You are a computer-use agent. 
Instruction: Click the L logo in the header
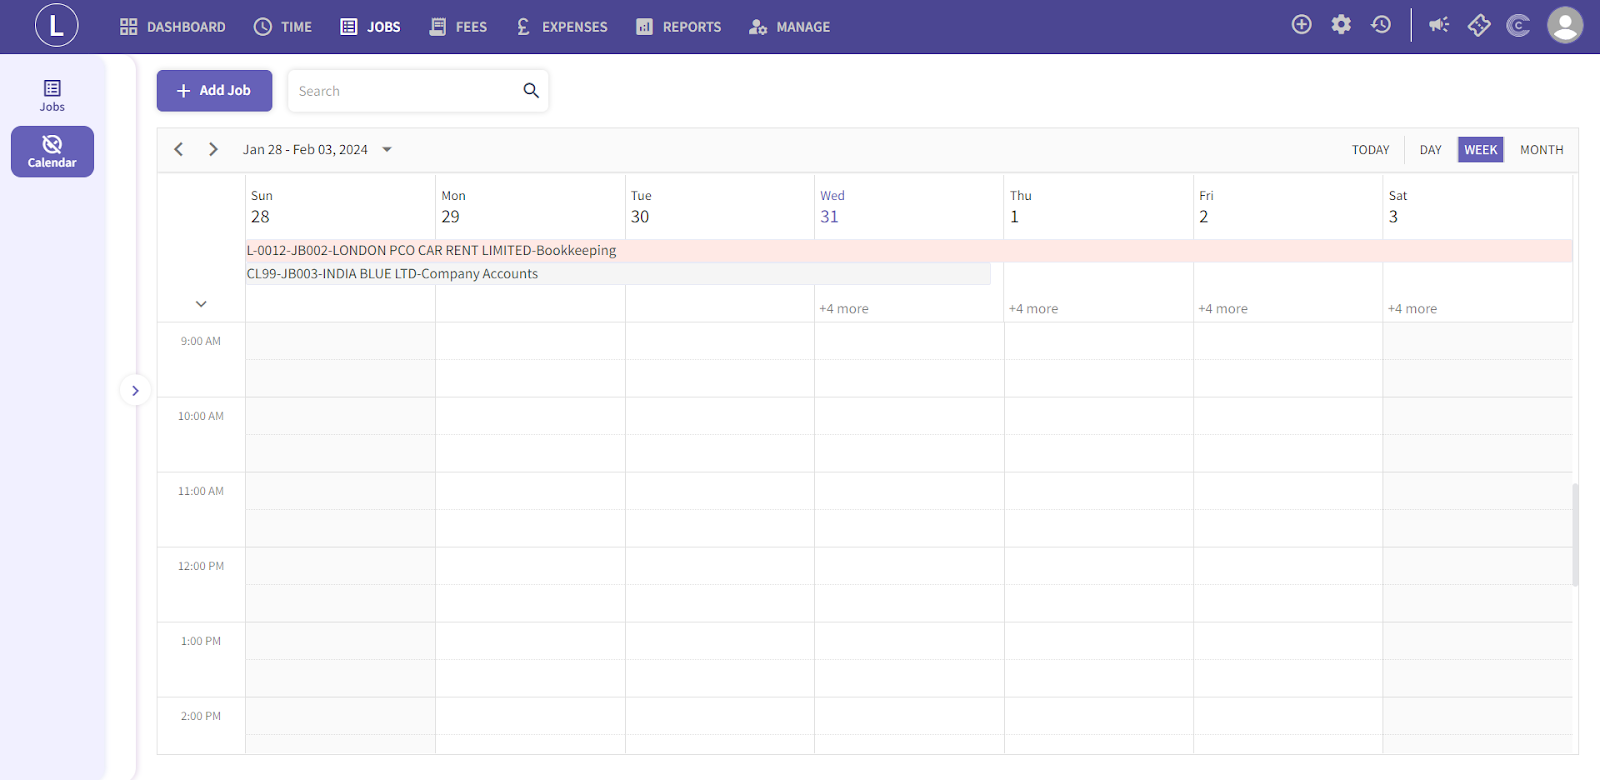pyautogui.click(x=56, y=26)
